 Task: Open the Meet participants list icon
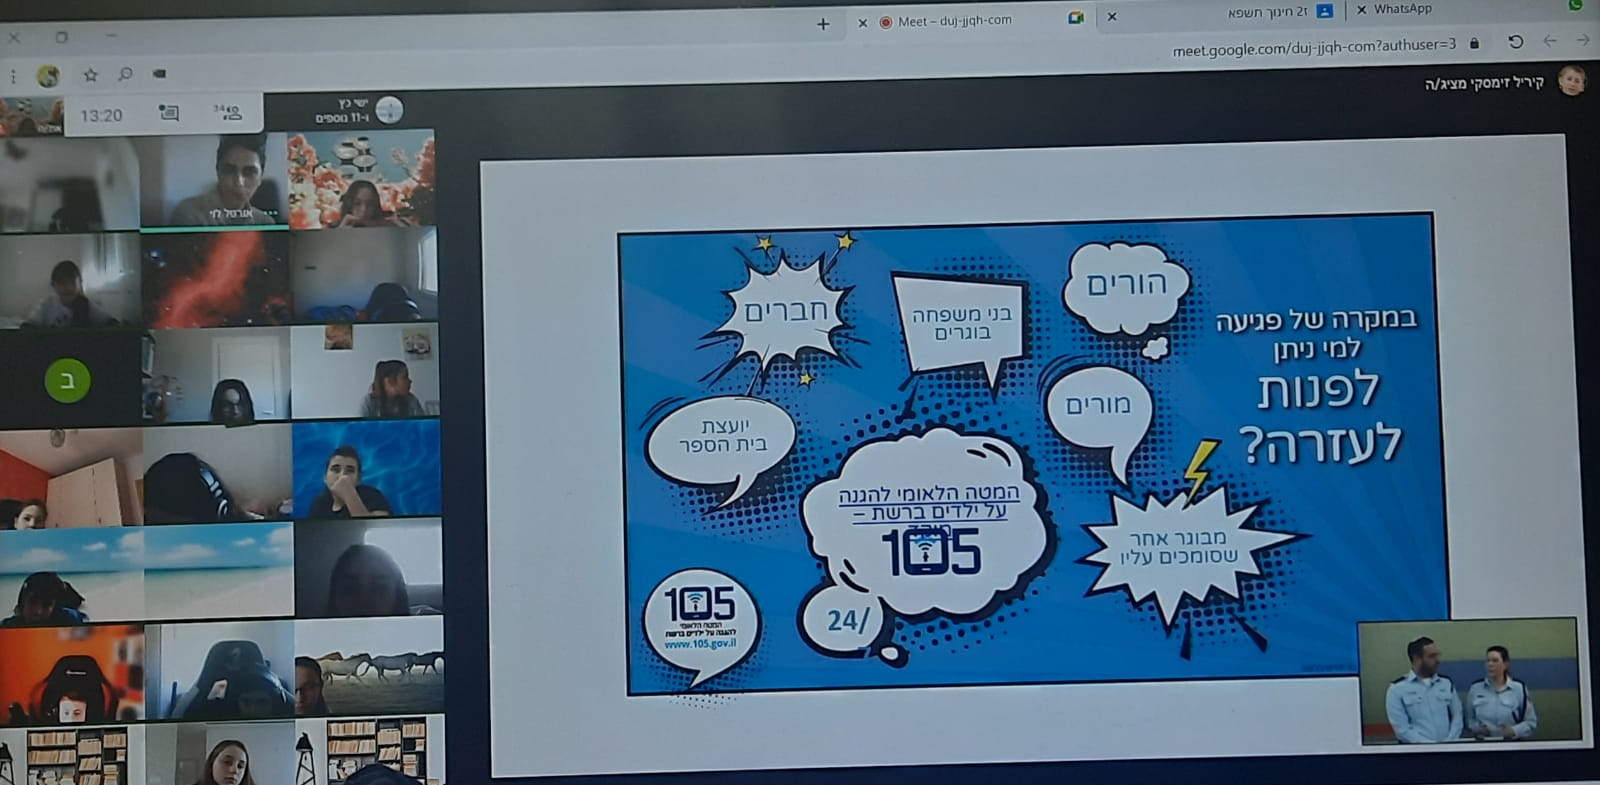coord(228,112)
